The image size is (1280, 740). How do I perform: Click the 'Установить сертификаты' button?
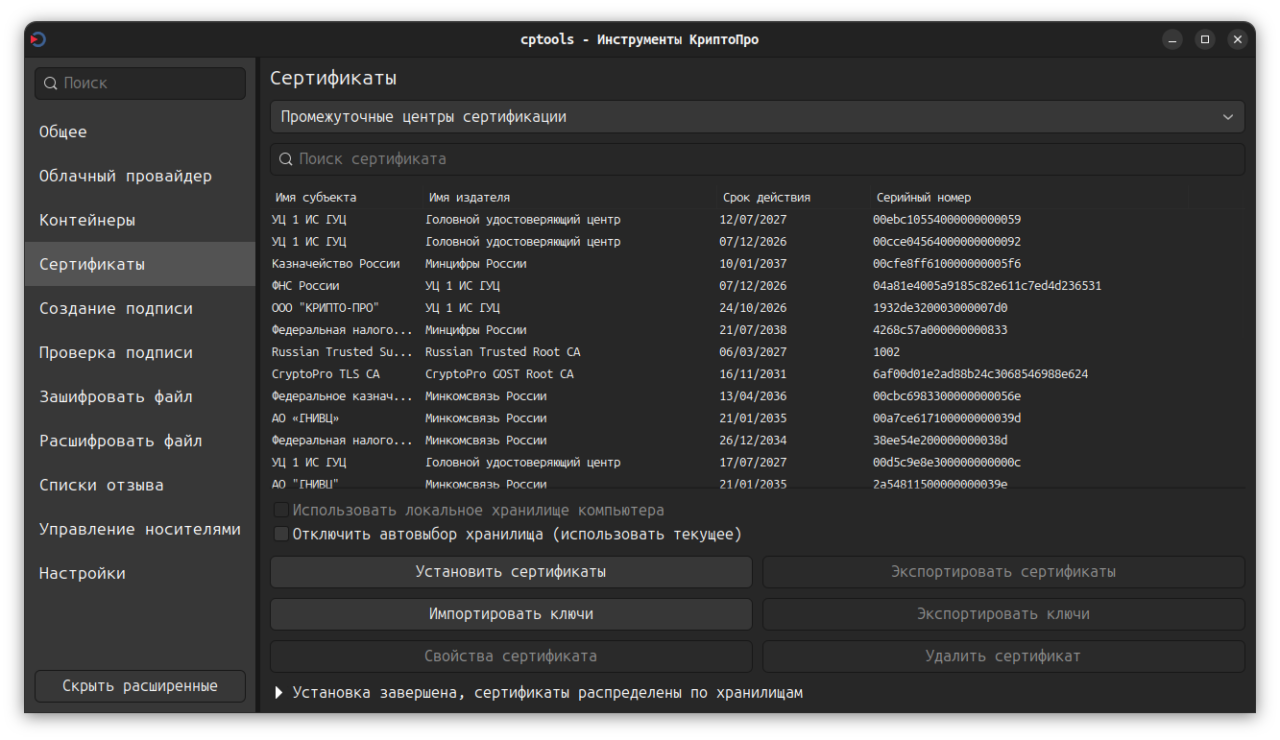pos(511,572)
